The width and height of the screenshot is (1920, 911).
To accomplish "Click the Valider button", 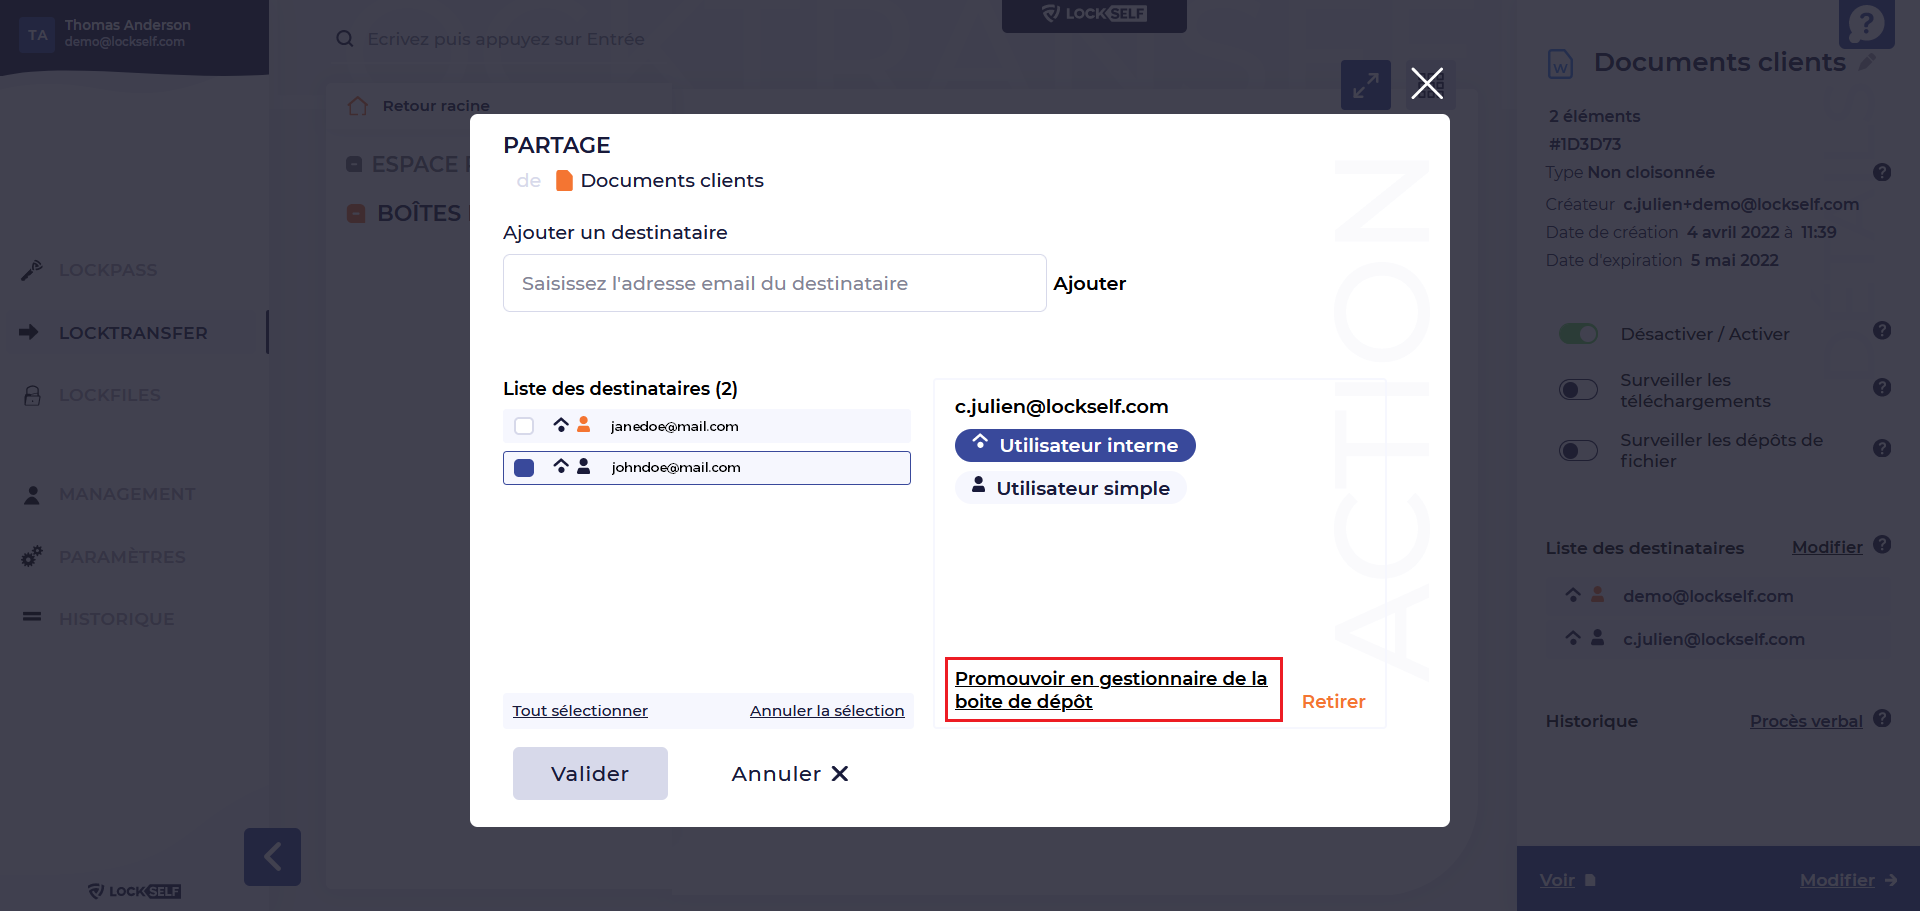I will (x=590, y=773).
